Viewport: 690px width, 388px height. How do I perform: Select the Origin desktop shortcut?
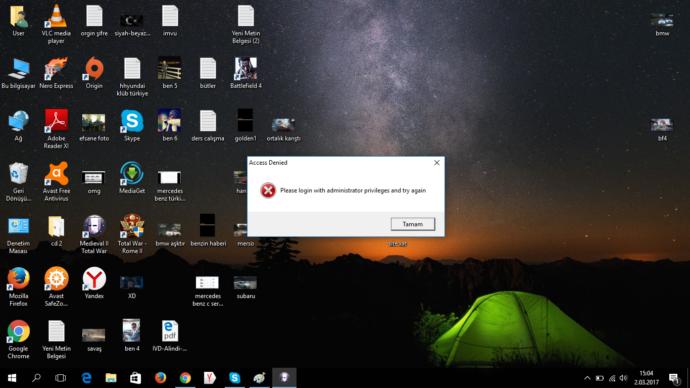[94, 73]
